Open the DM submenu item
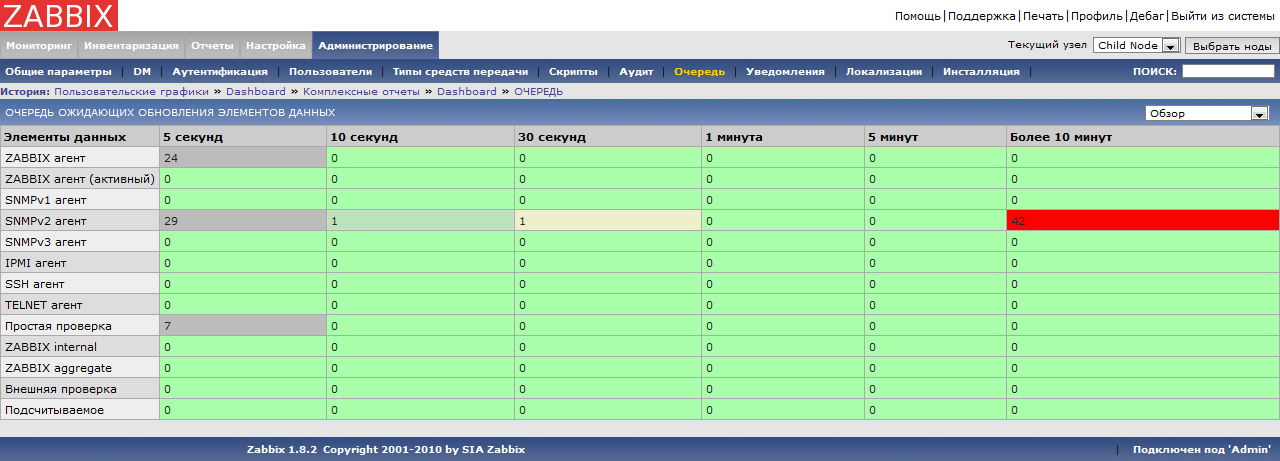The image size is (1280, 461). [x=142, y=72]
